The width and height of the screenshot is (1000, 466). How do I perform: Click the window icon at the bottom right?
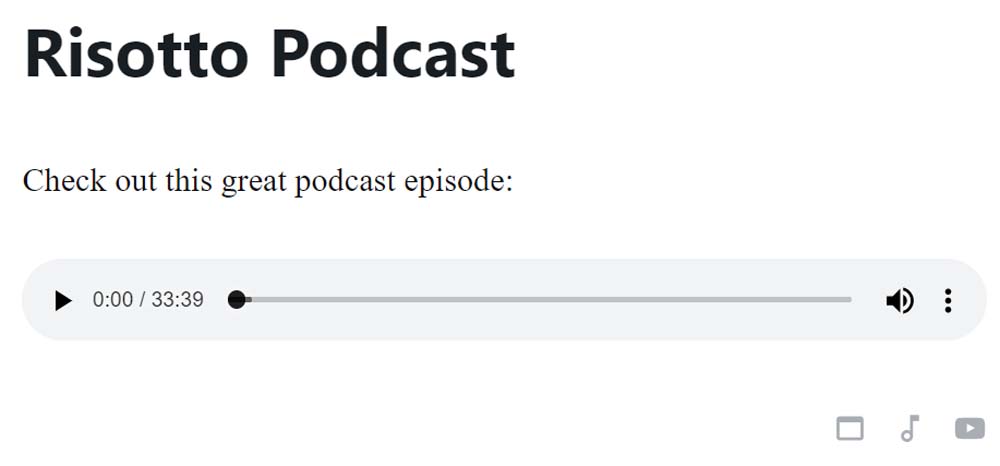[x=850, y=428]
